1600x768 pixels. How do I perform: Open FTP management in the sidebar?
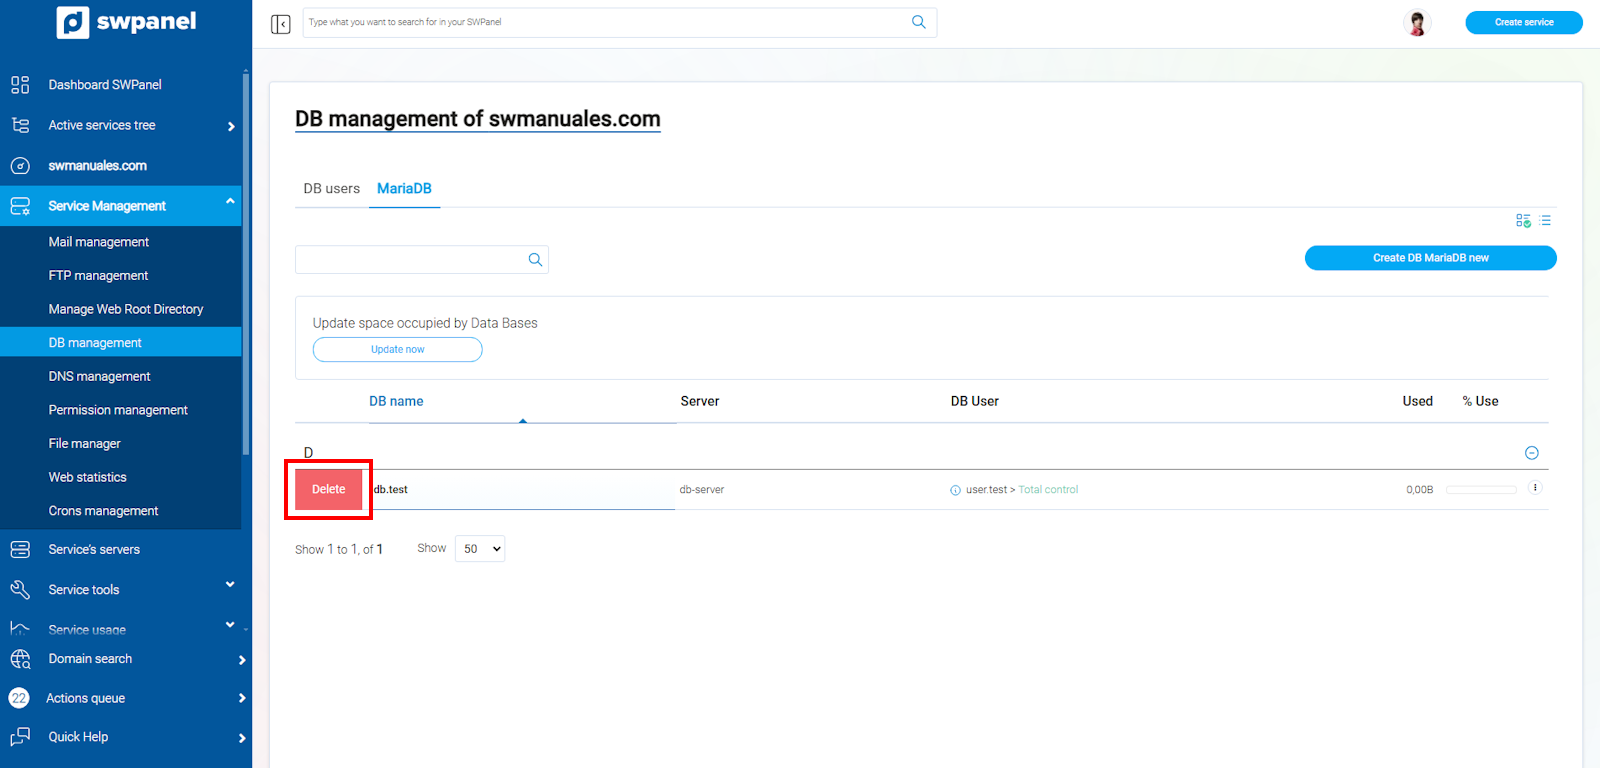click(x=98, y=276)
